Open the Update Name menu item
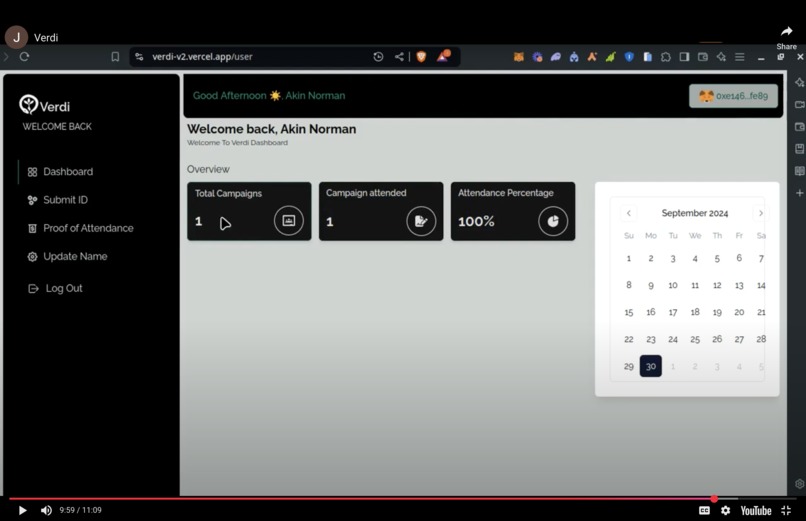The width and height of the screenshot is (806, 521). point(67,256)
